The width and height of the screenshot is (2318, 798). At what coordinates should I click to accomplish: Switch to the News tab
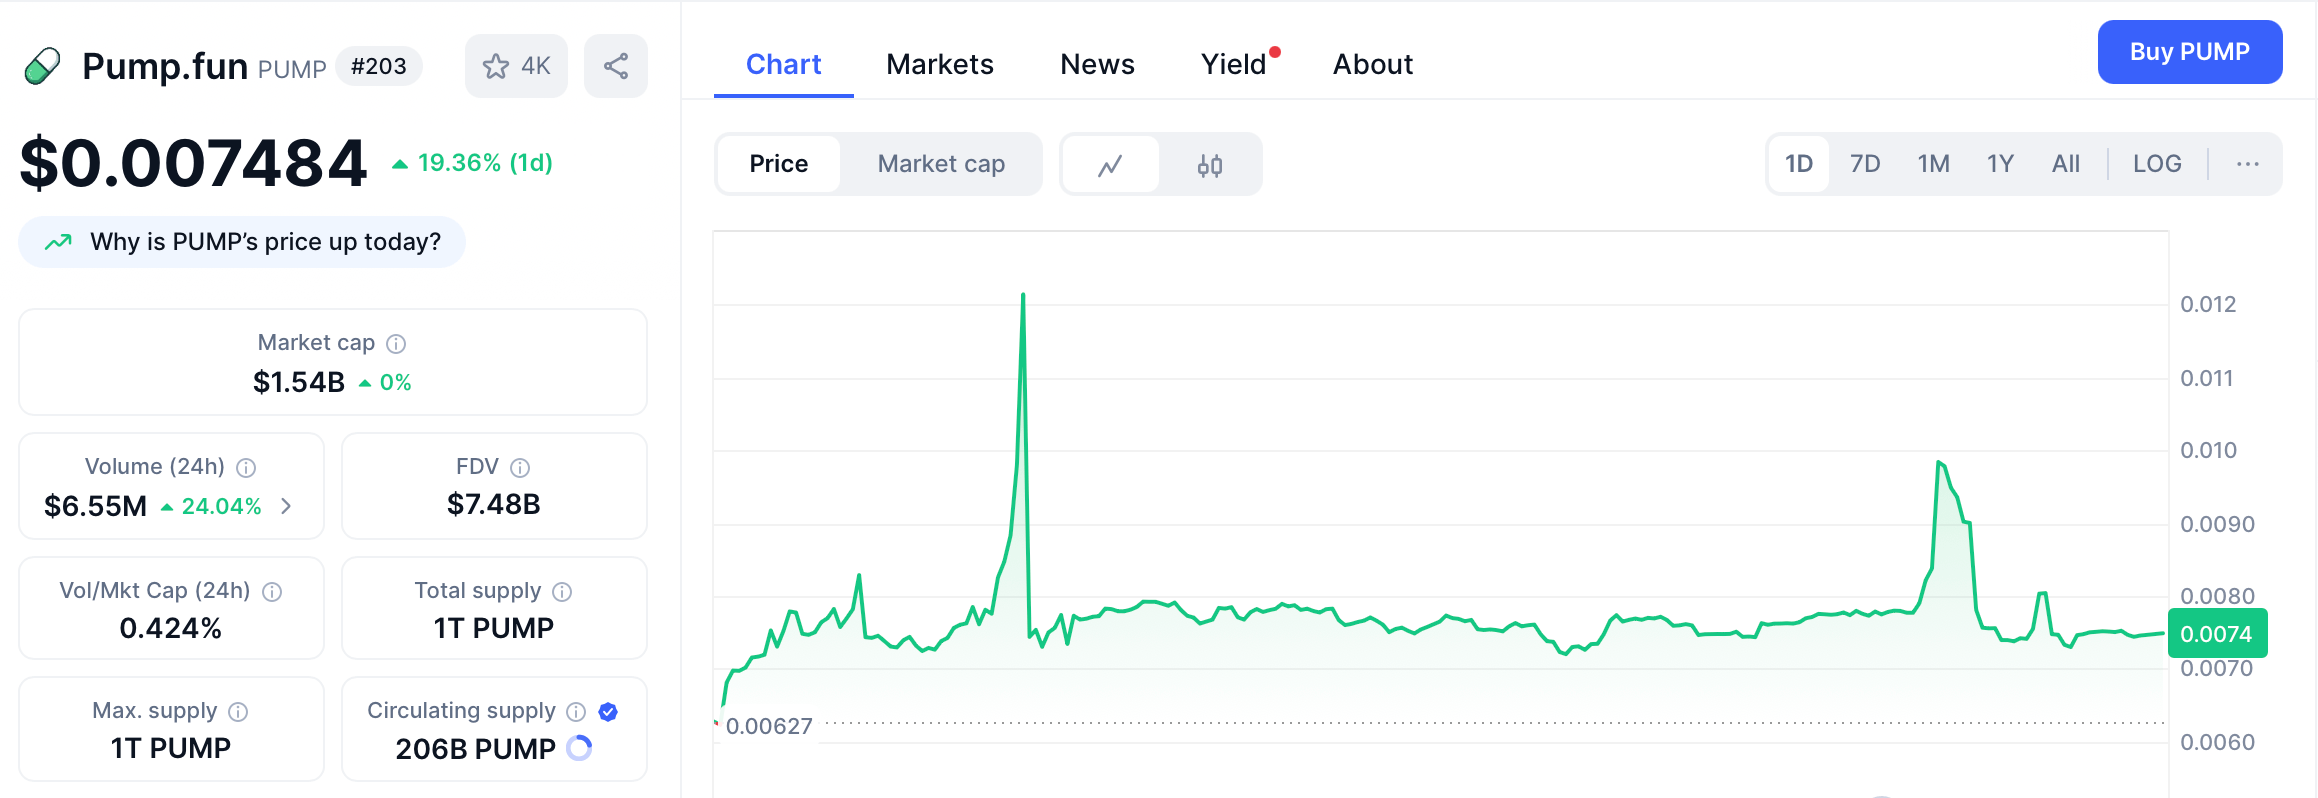tap(1098, 65)
